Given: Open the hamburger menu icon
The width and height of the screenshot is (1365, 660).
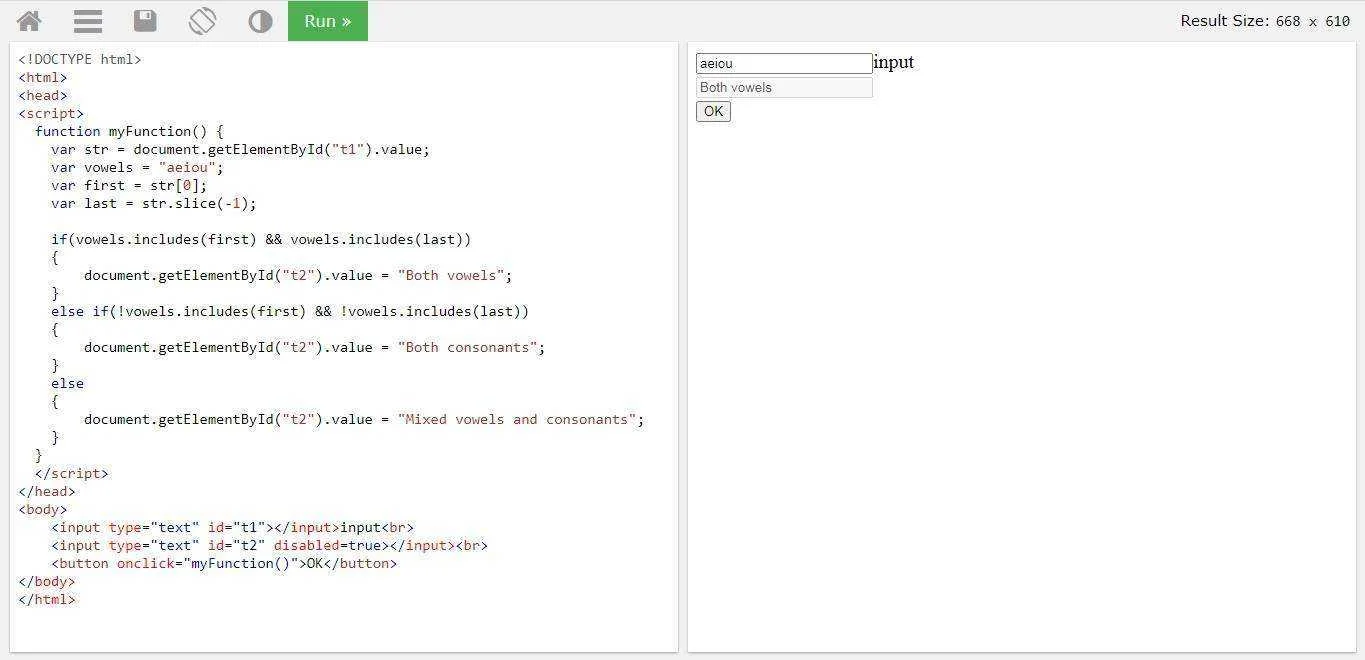Looking at the screenshot, I should tap(88, 21).
